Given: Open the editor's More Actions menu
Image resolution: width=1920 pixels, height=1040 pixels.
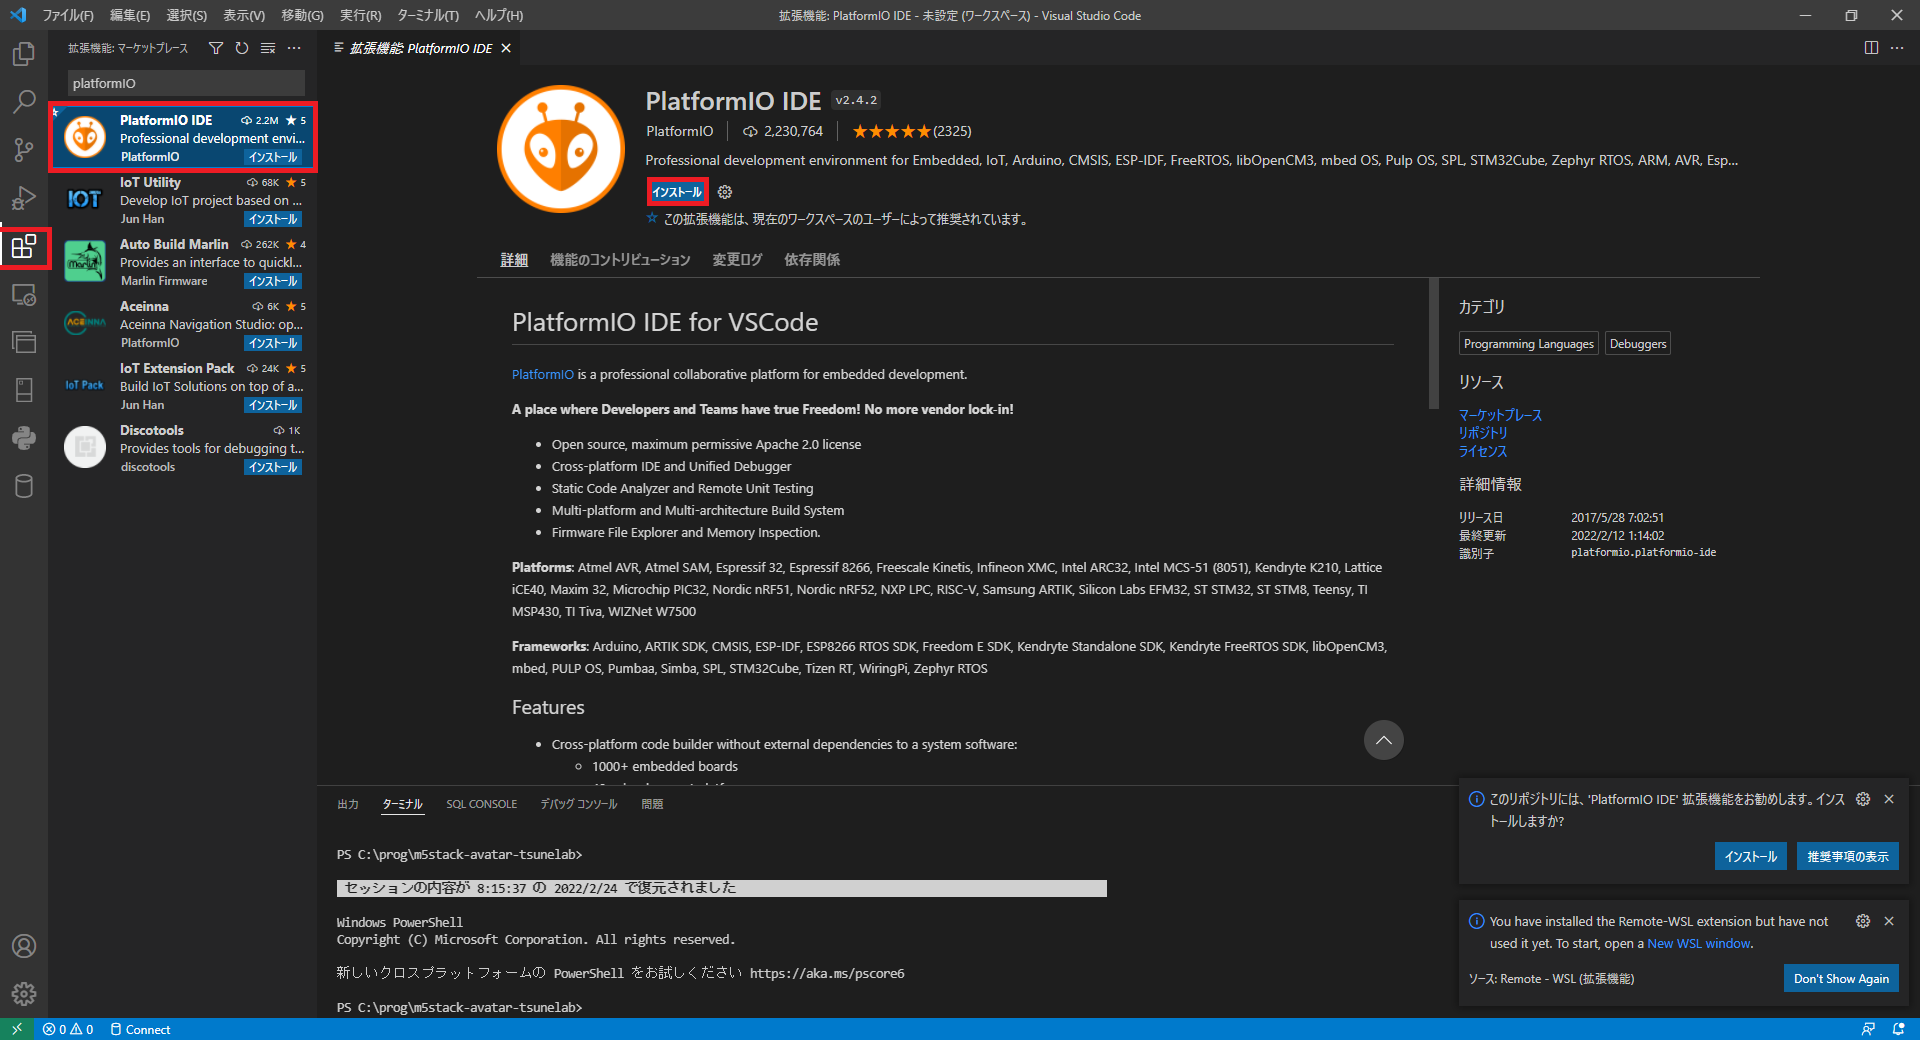Looking at the screenshot, I should coord(1898,47).
